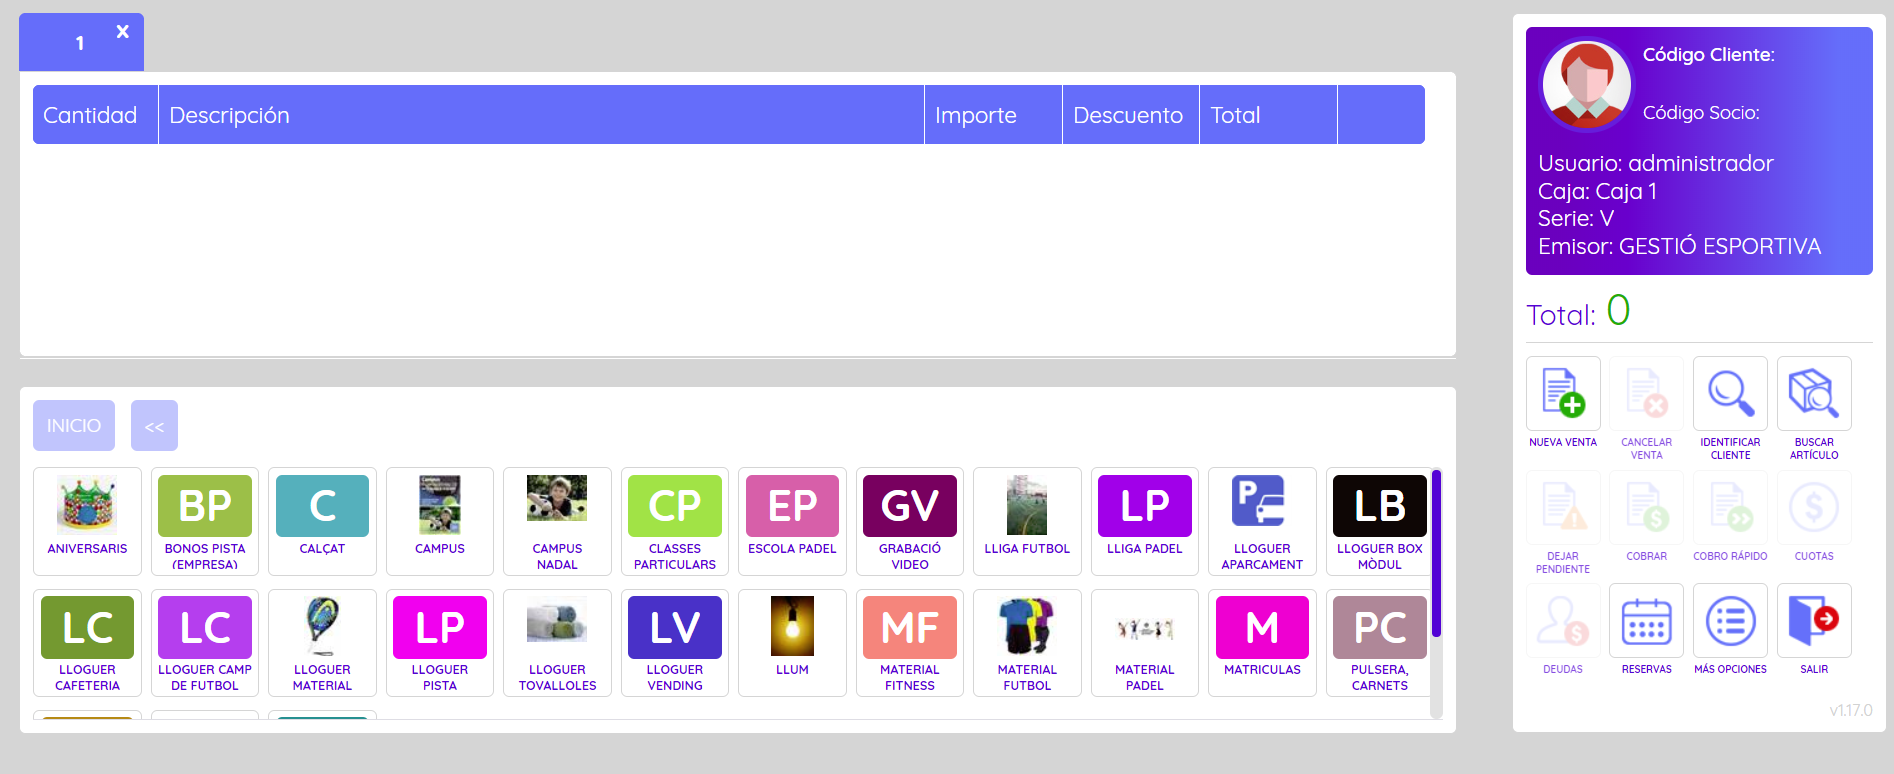Select Lloguer Vending category

(675, 643)
